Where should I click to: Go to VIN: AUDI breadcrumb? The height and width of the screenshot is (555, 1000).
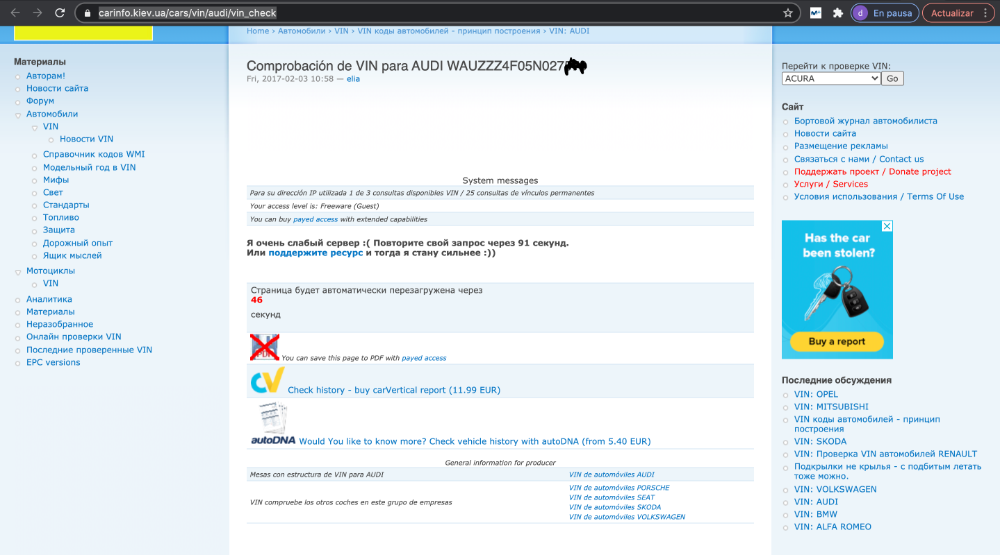click(569, 31)
